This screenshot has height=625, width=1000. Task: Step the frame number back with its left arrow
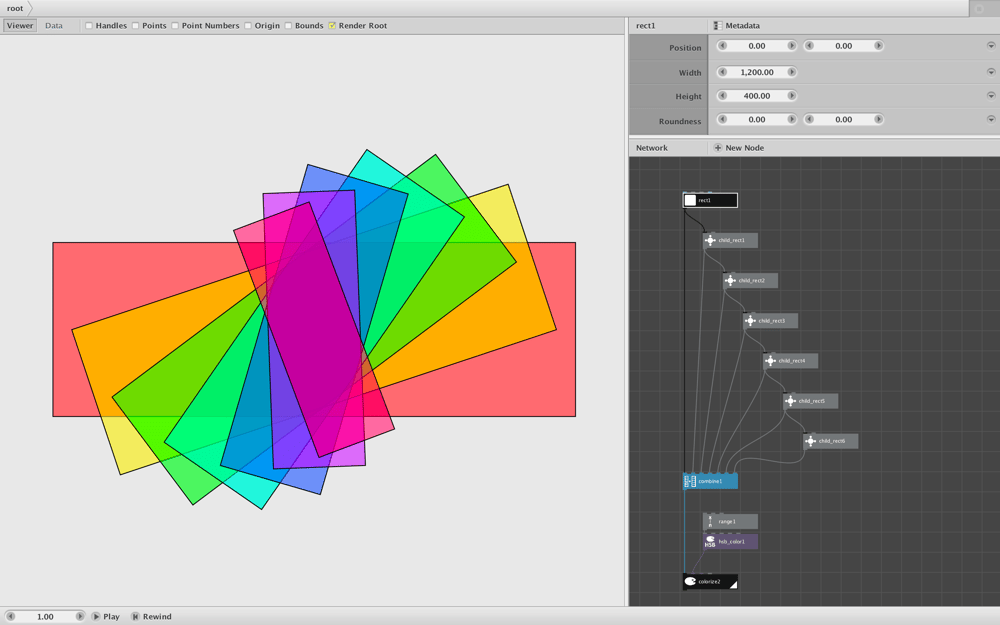click(x=11, y=617)
